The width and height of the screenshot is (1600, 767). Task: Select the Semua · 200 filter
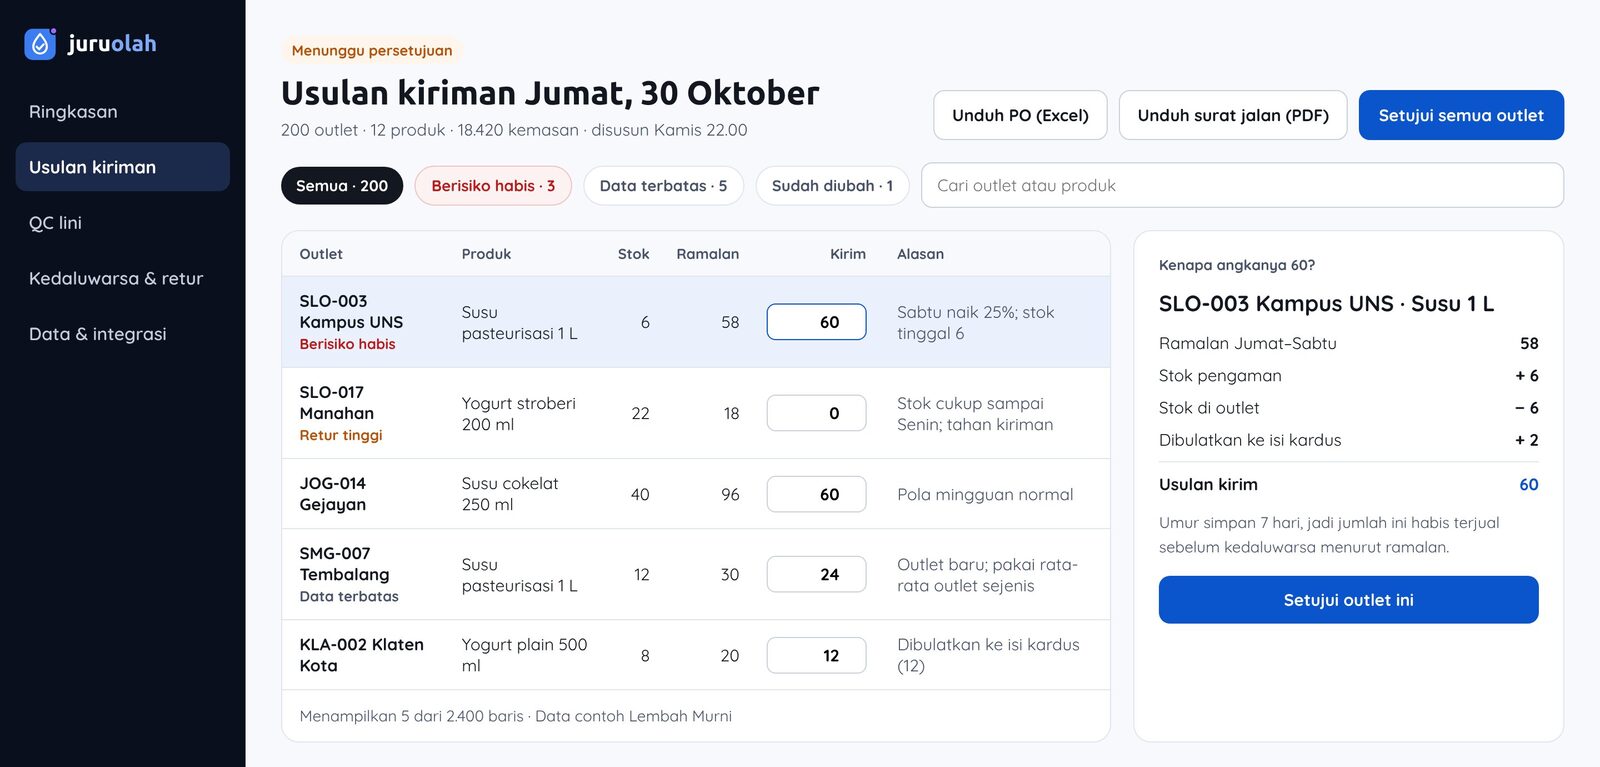pos(342,186)
